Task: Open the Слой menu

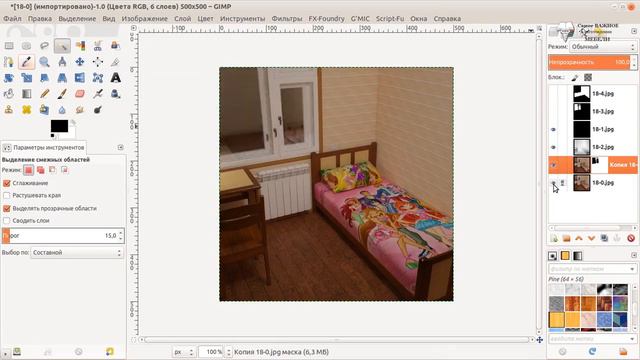Action: [182, 19]
